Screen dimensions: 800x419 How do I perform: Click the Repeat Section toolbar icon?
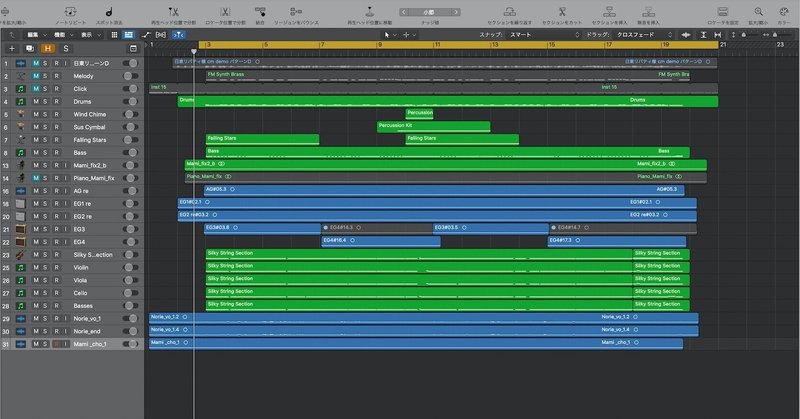coord(510,11)
